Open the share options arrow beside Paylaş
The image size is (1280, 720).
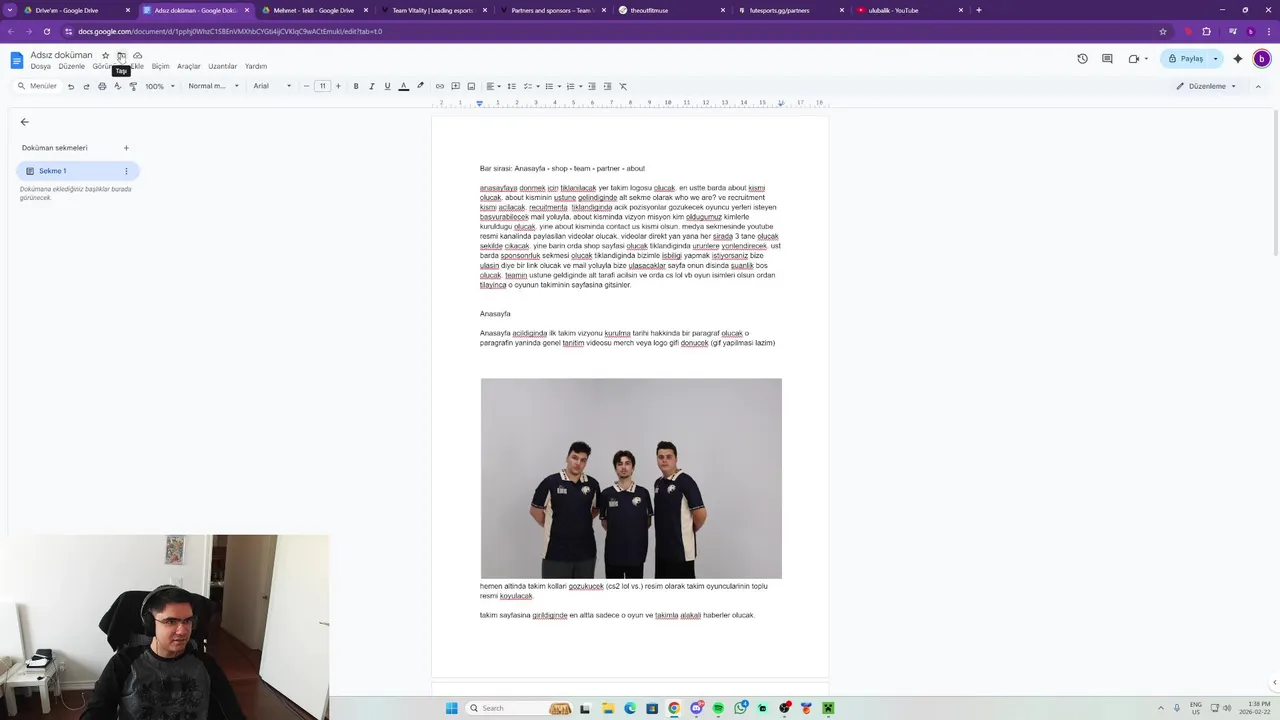pyautogui.click(x=1216, y=59)
